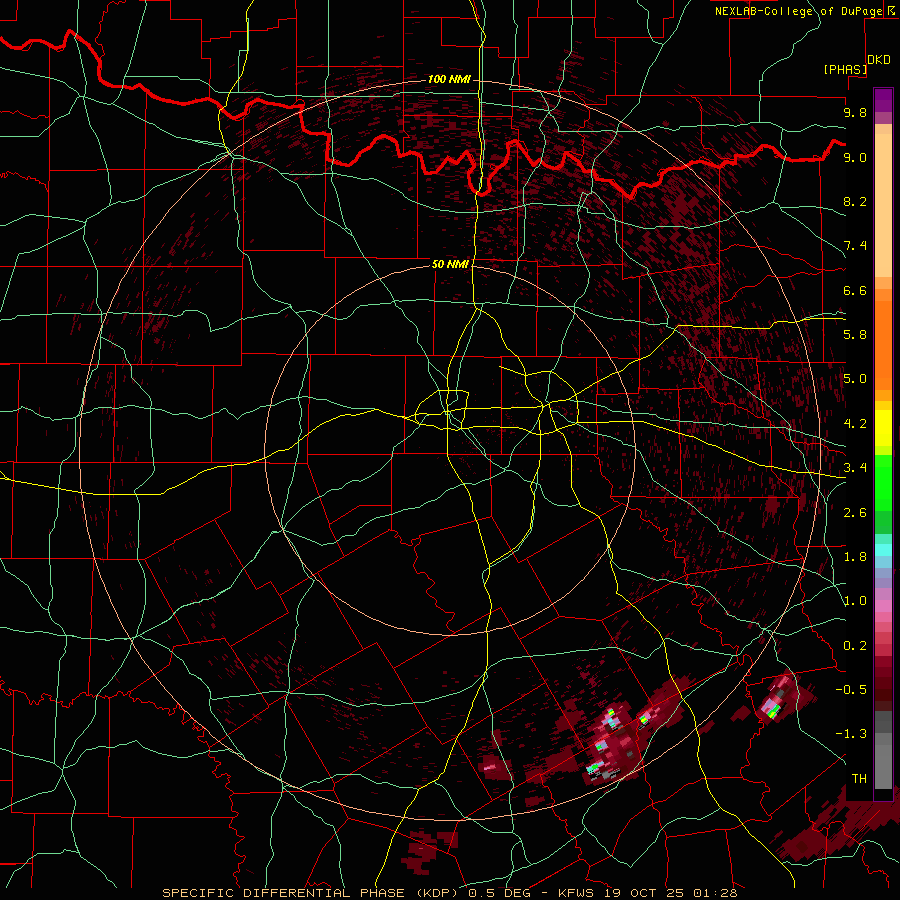
Task: Click the 50 NMI range ring label
Action: (450, 264)
